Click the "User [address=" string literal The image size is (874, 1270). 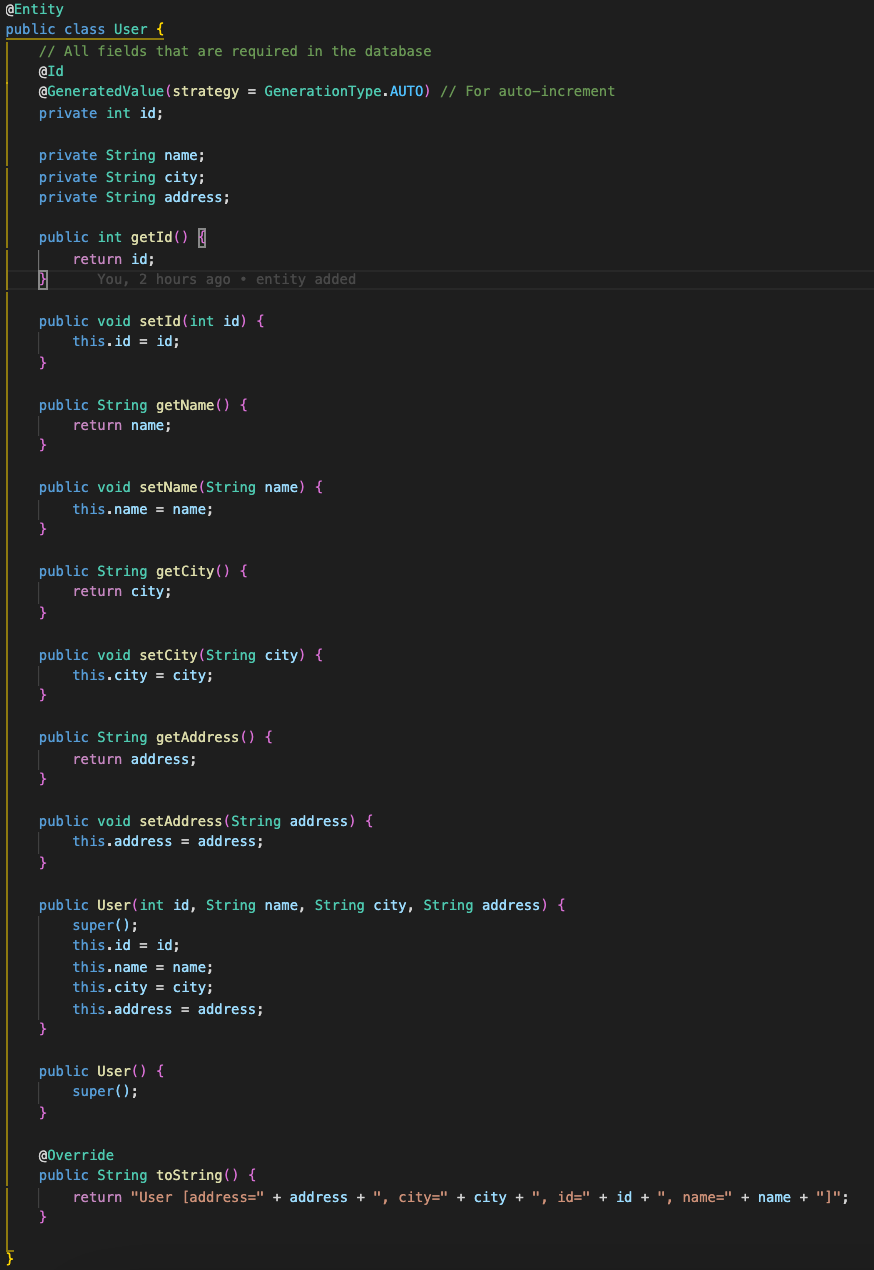click(197, 1197)
